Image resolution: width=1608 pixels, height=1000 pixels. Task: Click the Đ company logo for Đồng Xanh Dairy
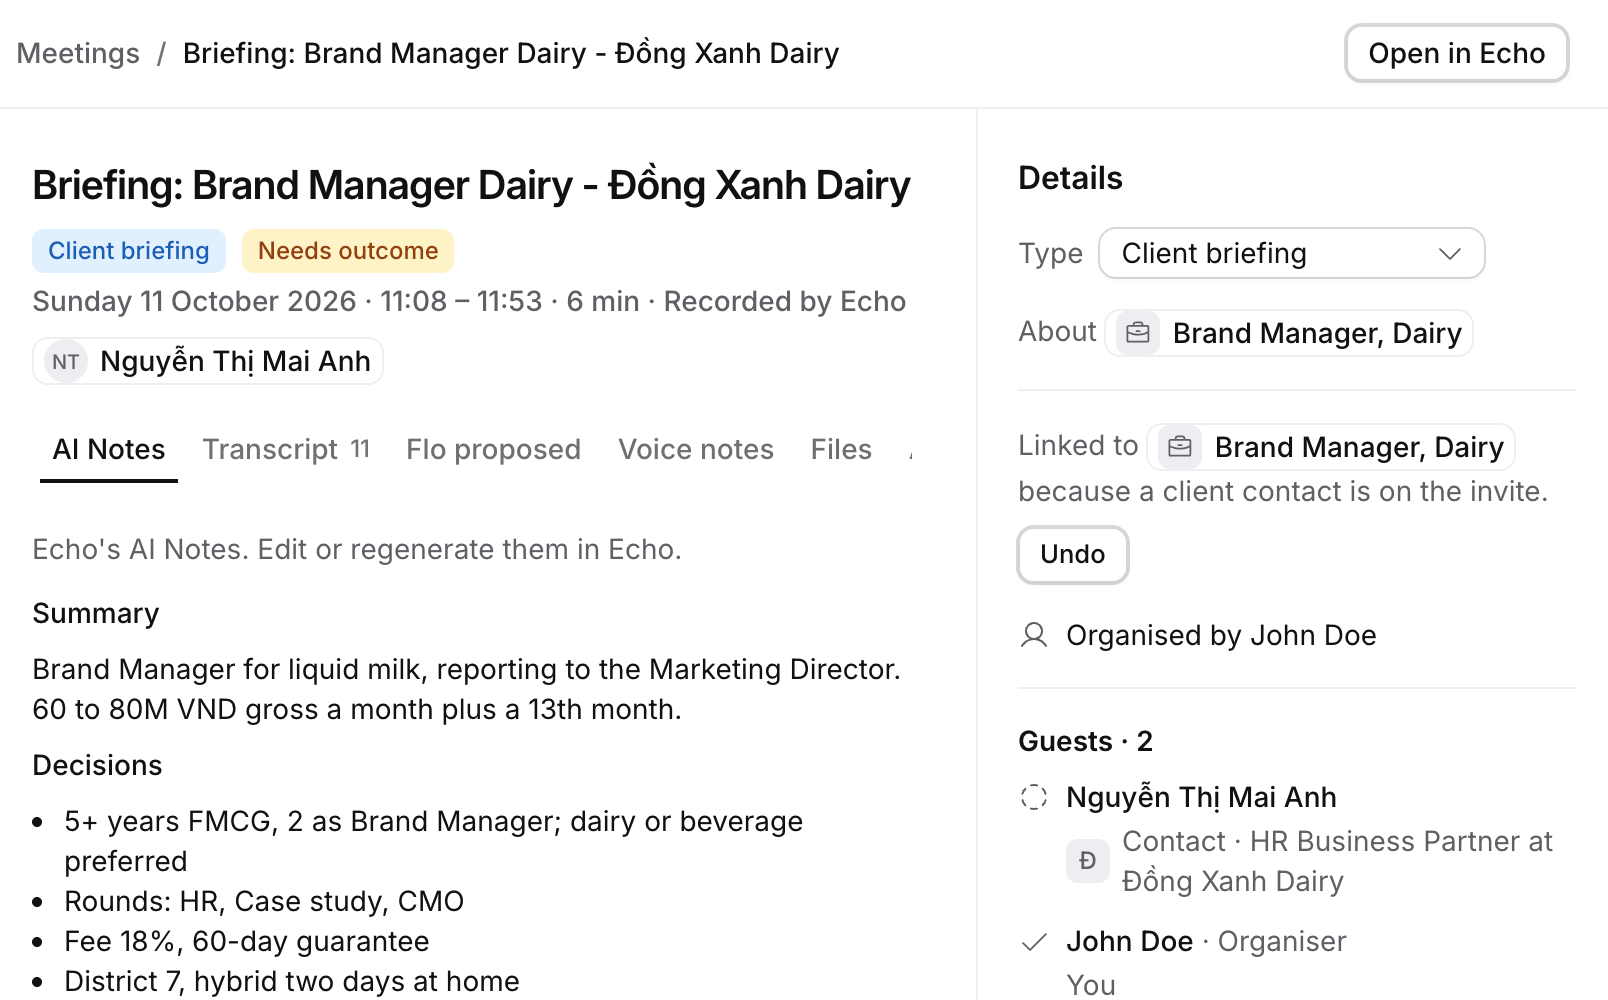(x=1088, y=861)
